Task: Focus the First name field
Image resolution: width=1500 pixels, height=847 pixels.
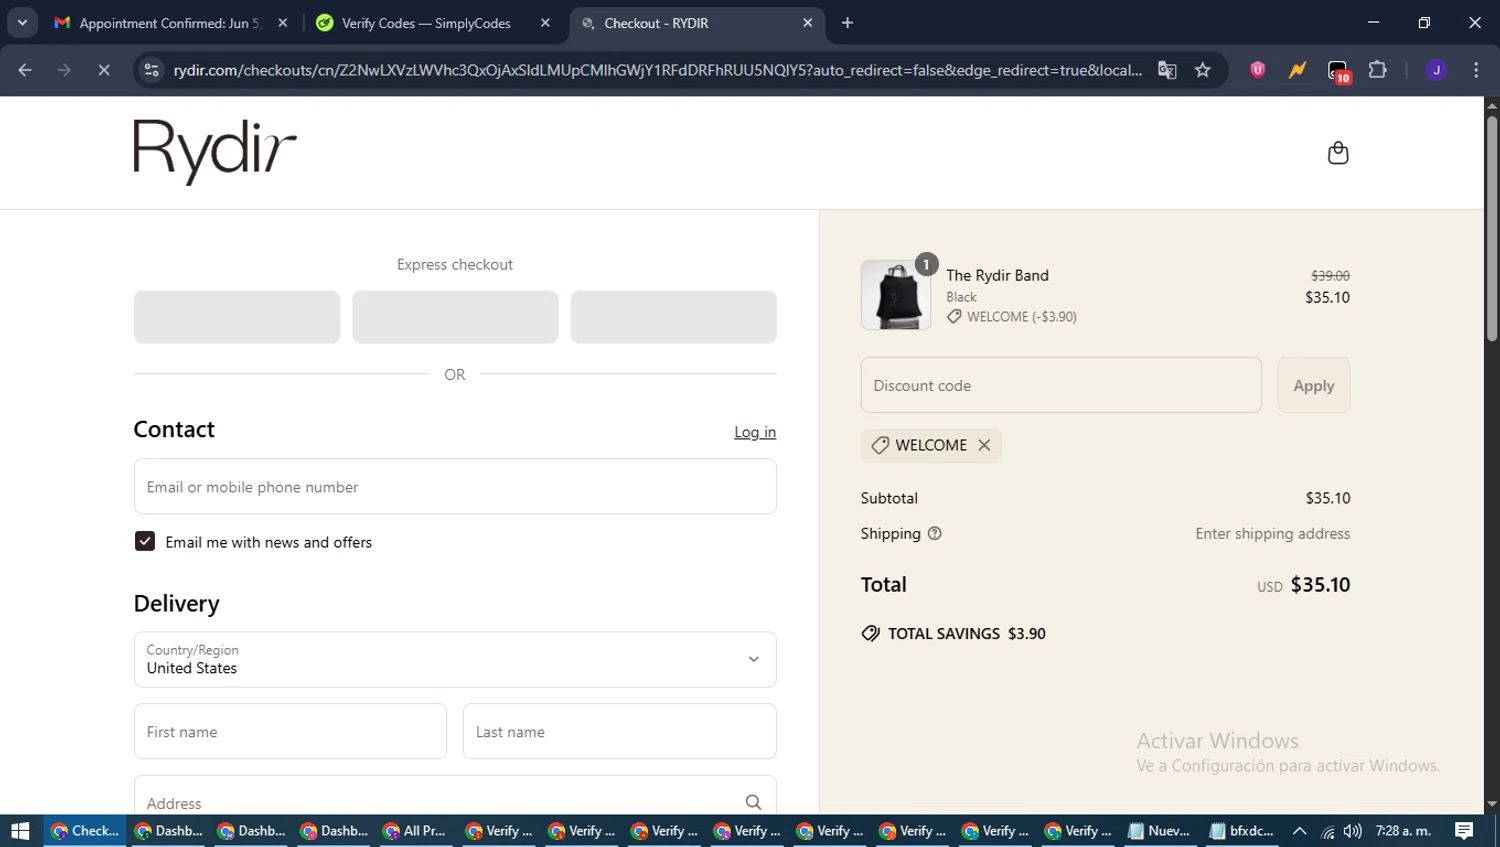Action: click(x=290, y=731)
